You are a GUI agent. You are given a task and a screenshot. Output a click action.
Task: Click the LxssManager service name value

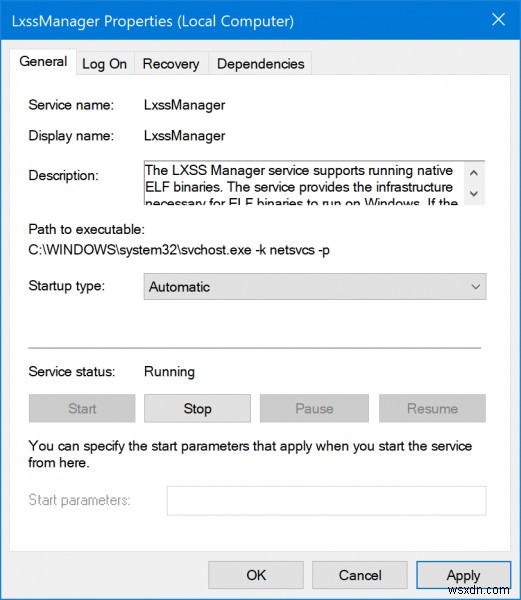tap(184, 105)
